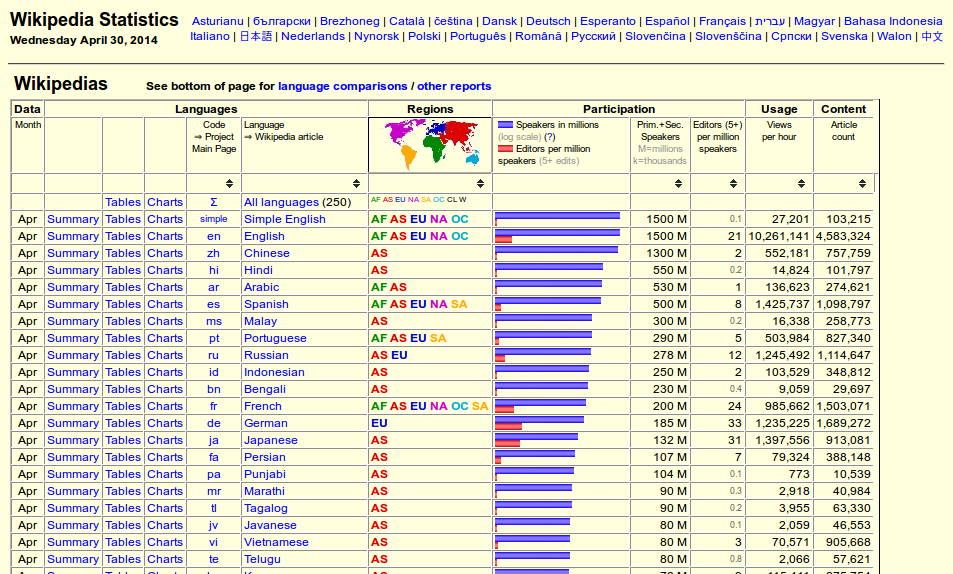Viewport: 953px width, 574px height.
Task: Sort by Prim.+Sec. Speakers column arrows
Action: pyautogui.click(x=678, y=184)
